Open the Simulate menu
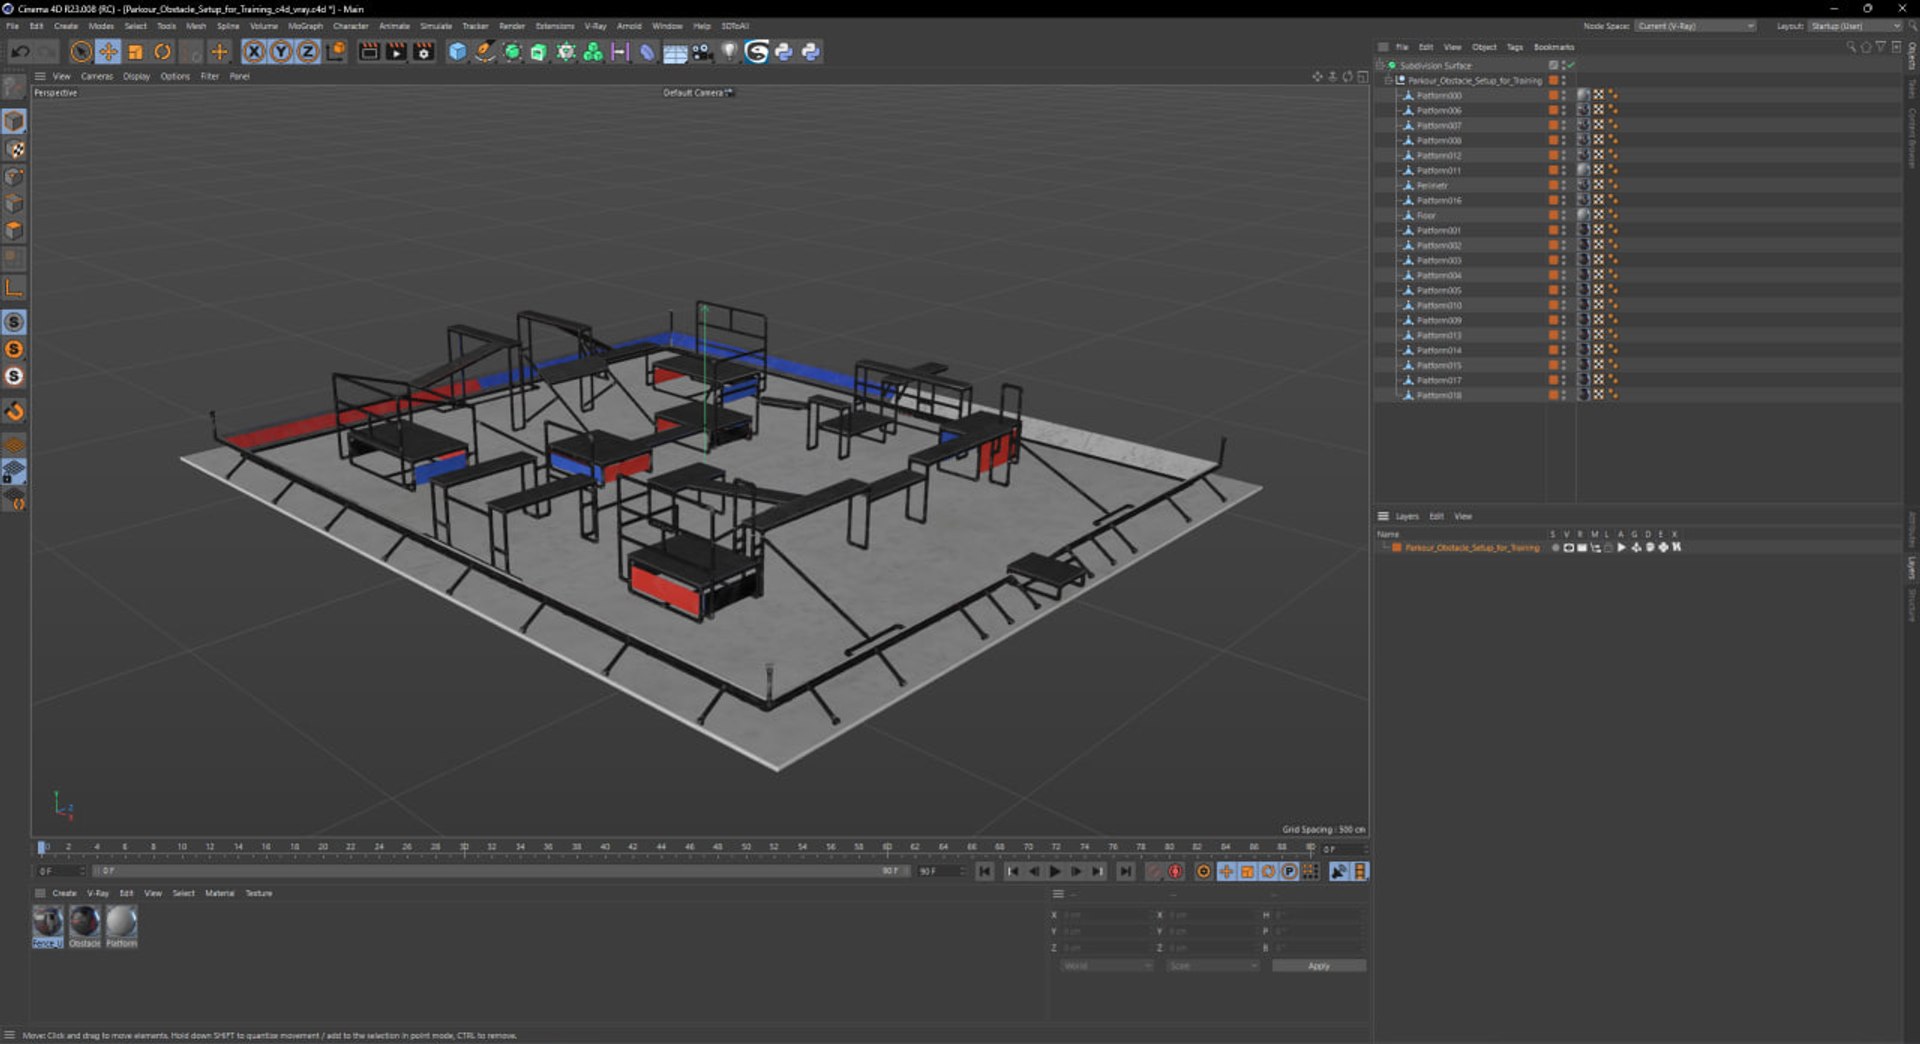Screen dimensions: 1920x1044 [435, 26]
